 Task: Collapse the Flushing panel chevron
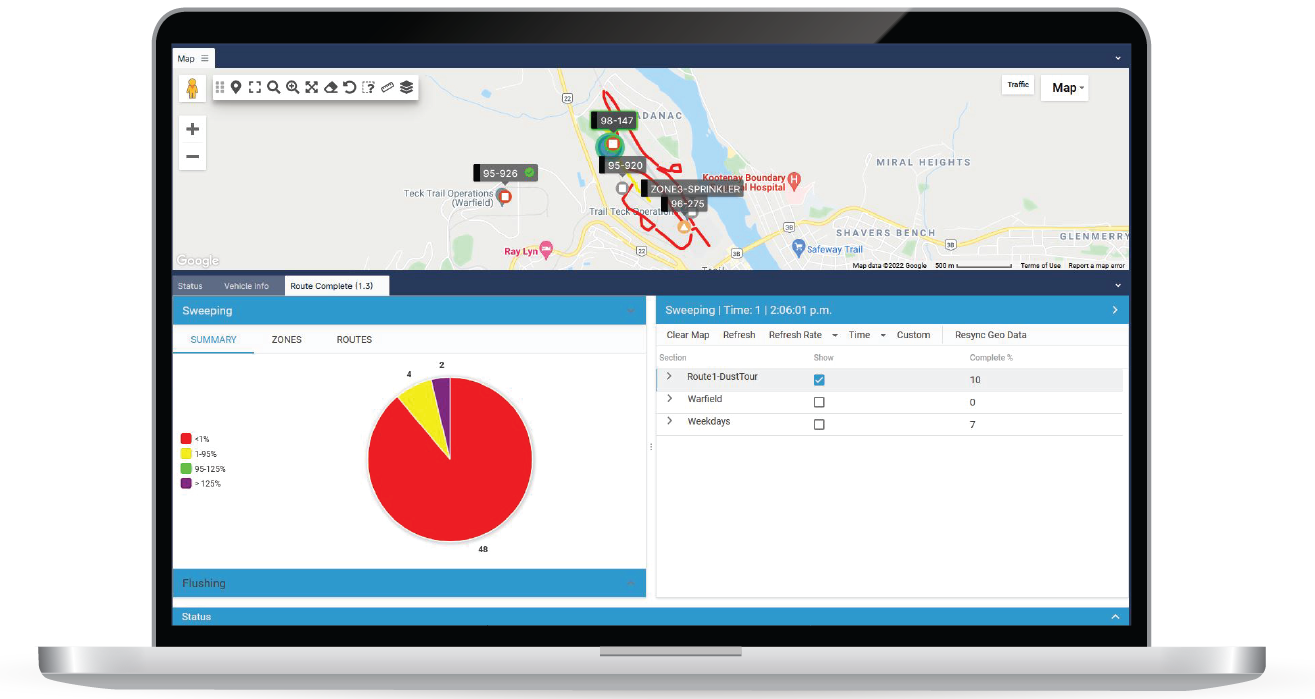(631, 583)
